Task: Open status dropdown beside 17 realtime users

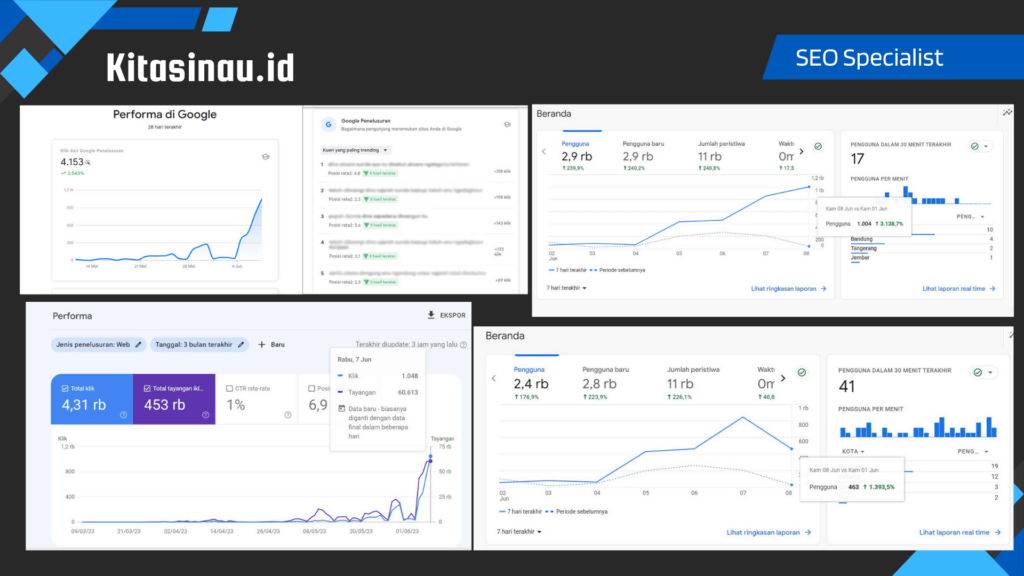Action: 981,146
